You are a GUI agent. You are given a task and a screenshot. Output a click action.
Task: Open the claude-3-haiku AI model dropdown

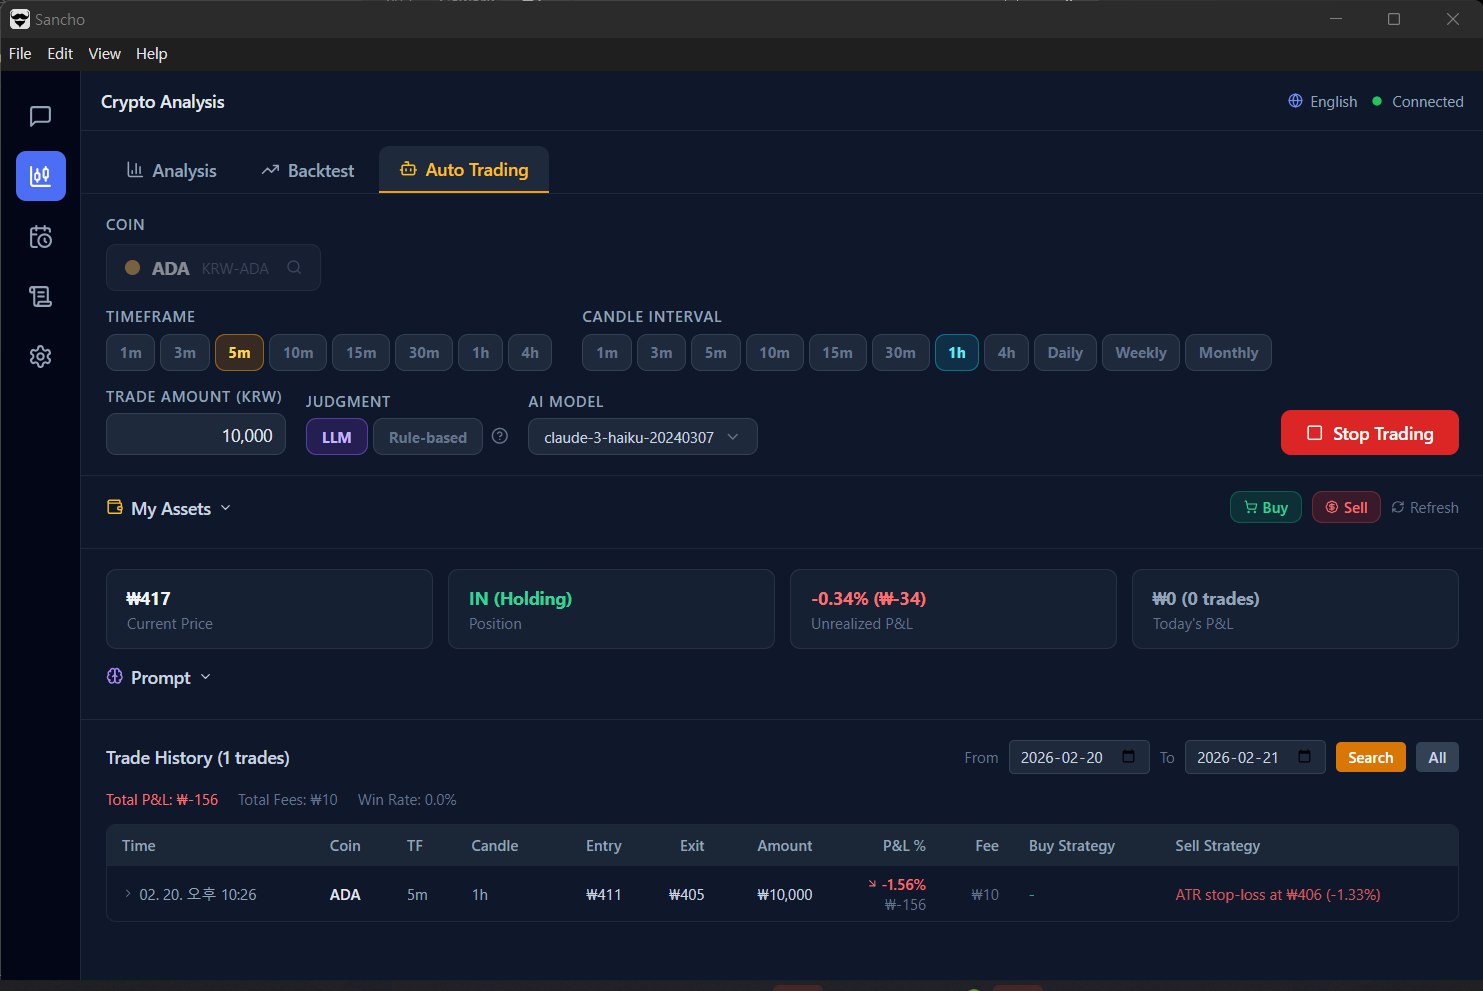click(642, 436)
